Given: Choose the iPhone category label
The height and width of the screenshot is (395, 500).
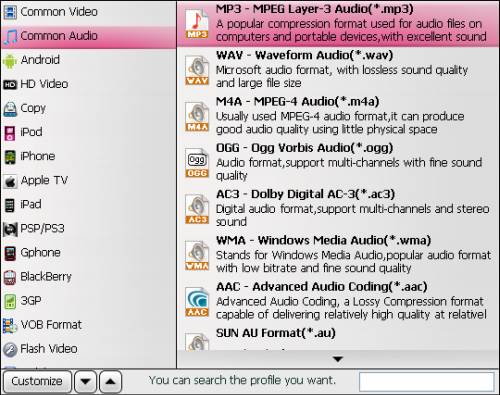Looking at the screenshot, I should point(38,156).
